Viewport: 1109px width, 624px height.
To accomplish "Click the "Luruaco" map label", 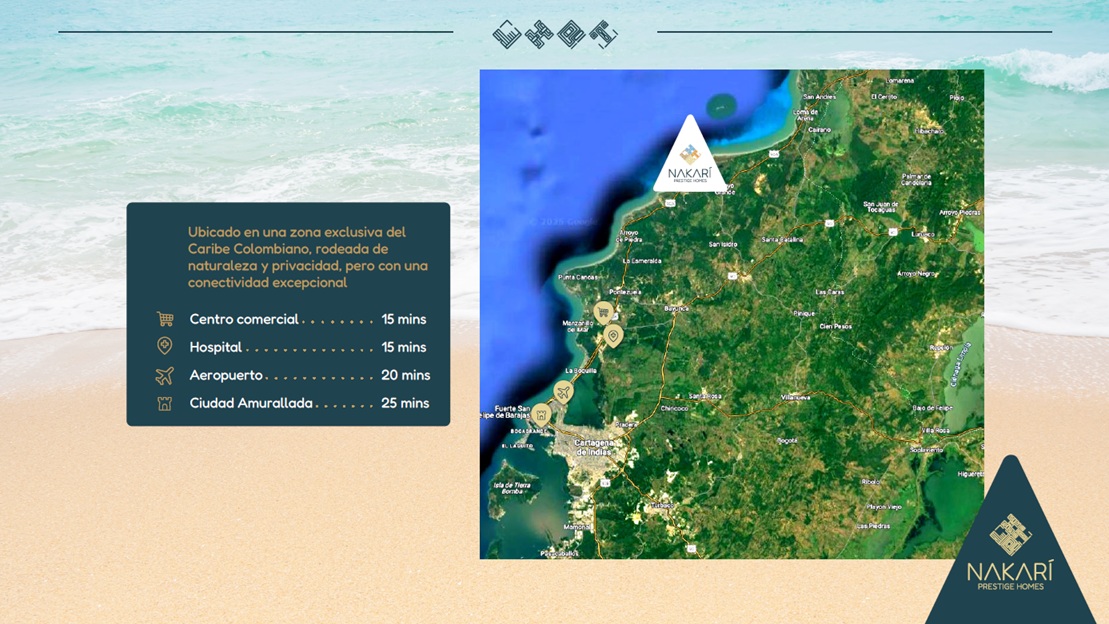I will (x=923, y=233).
